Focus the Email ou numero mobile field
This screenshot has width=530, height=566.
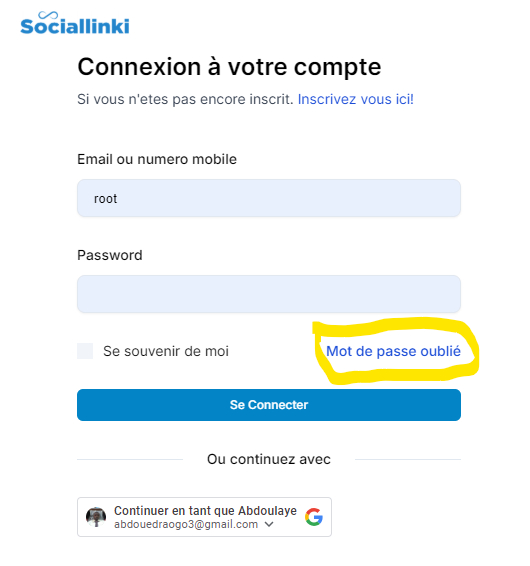pyautogui.click(x=269, y=198)
